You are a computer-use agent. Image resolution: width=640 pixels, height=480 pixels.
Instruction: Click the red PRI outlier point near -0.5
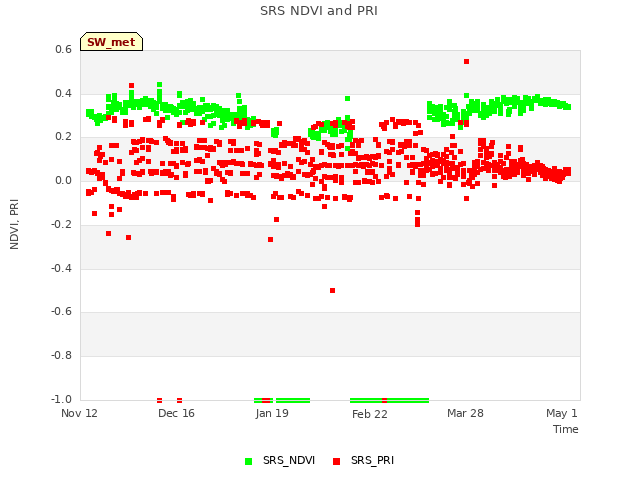[x=333, y=291]
